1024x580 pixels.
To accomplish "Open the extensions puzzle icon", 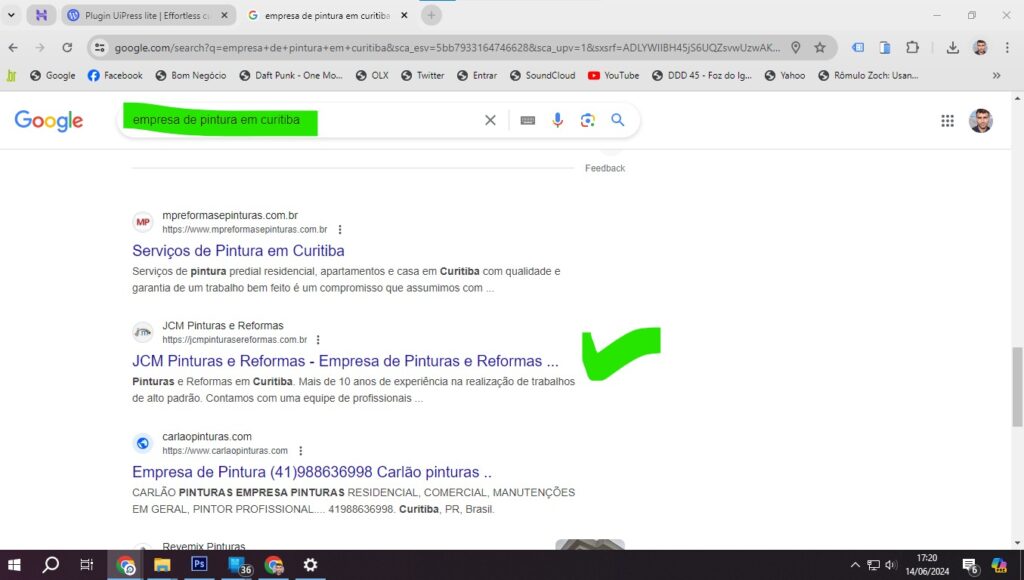I will [x=912, y=48].
